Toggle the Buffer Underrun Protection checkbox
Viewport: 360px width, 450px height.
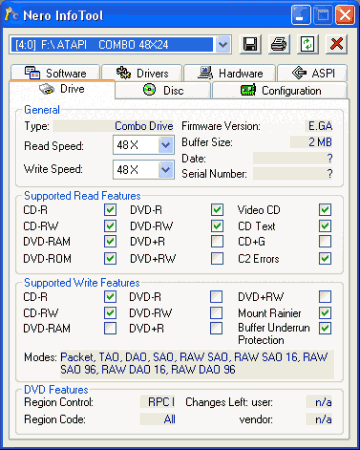click(325, 328)
